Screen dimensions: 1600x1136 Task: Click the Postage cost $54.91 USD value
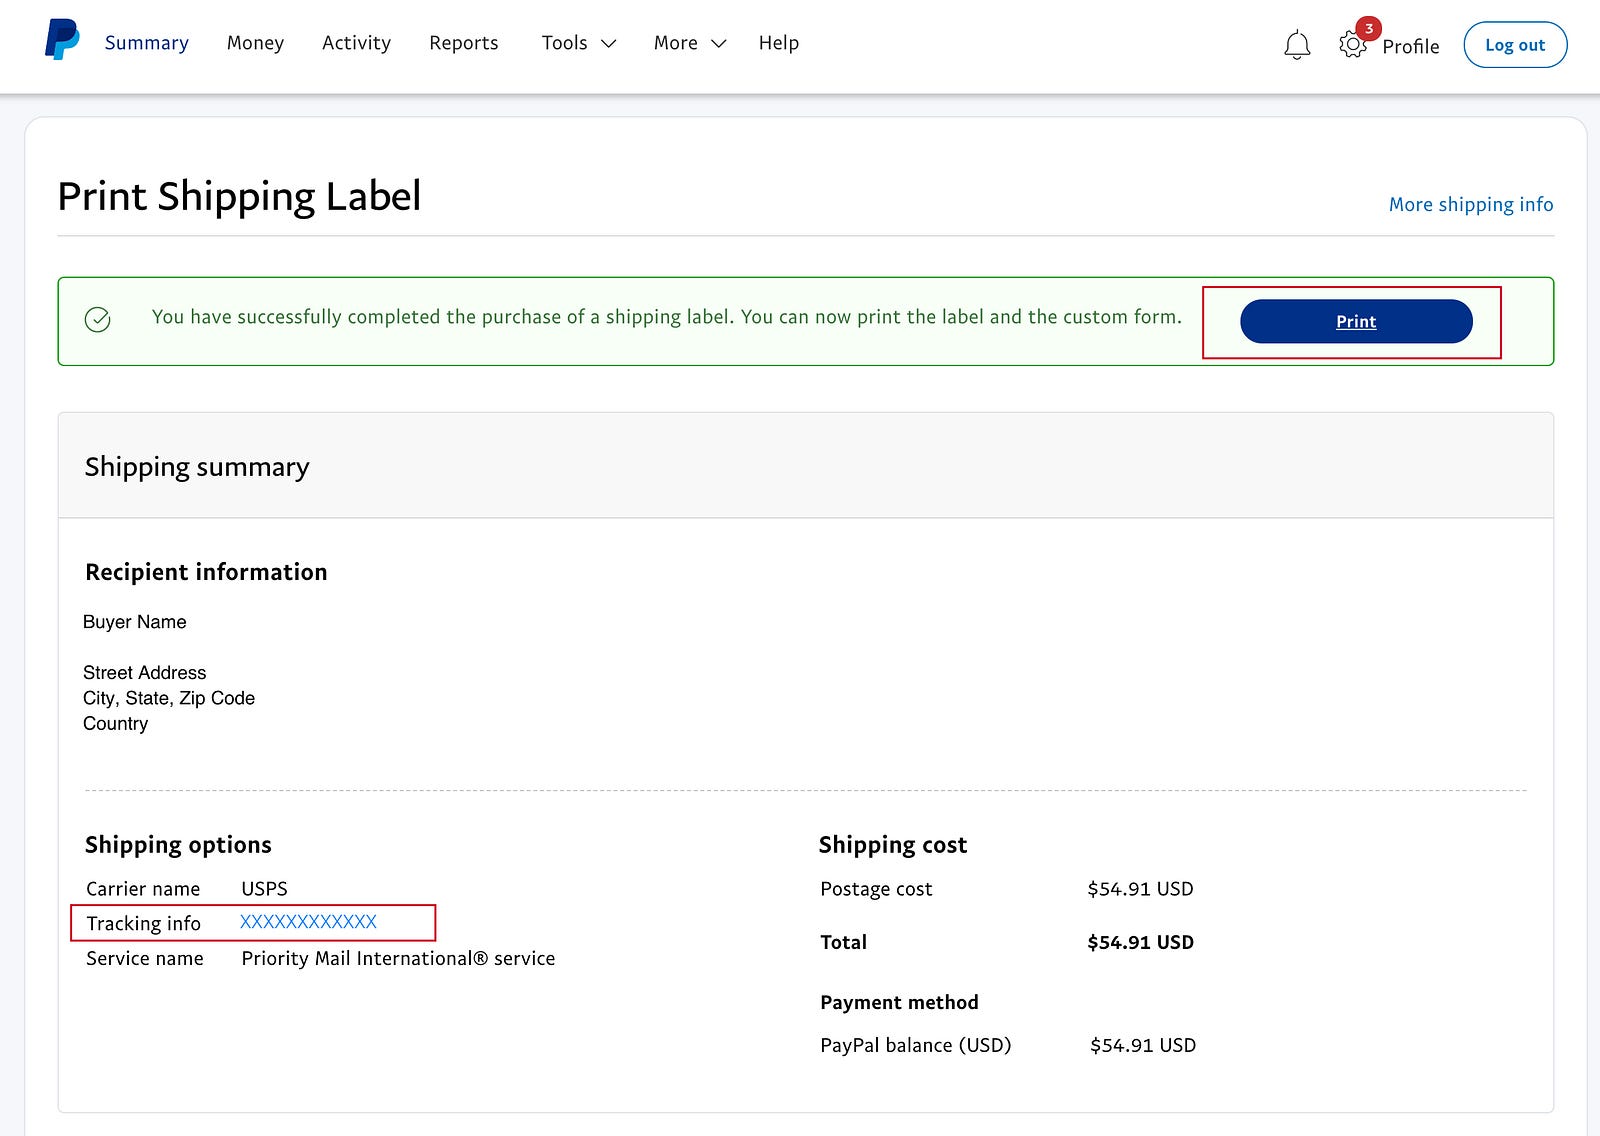(1140, 889)
